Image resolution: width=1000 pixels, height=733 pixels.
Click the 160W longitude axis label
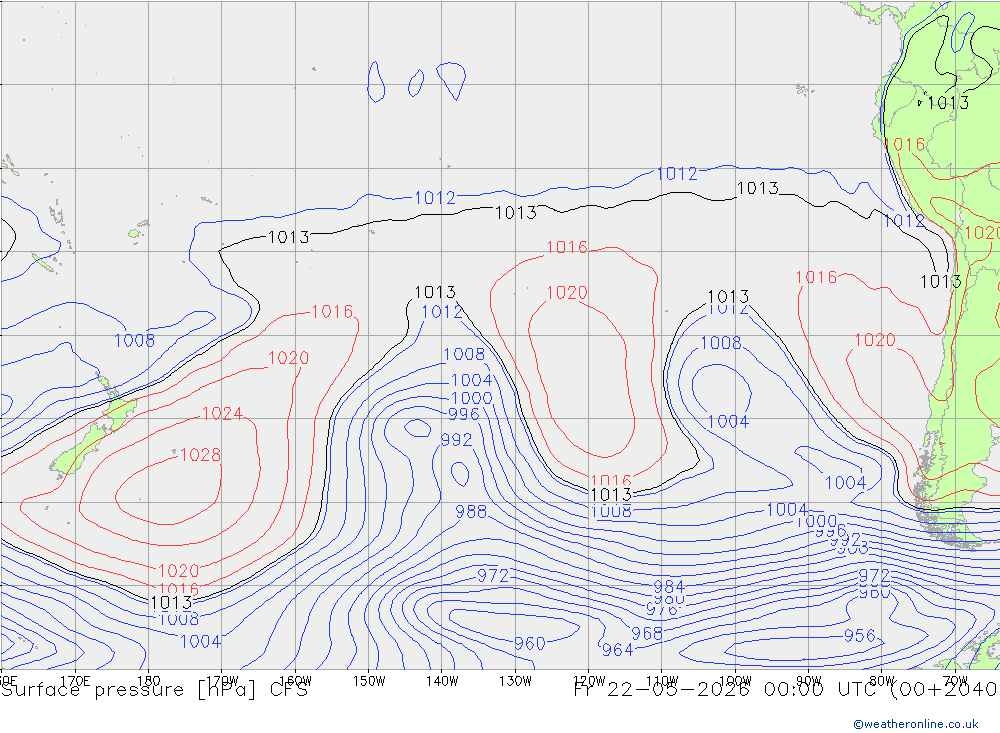(x=295, y=681)
